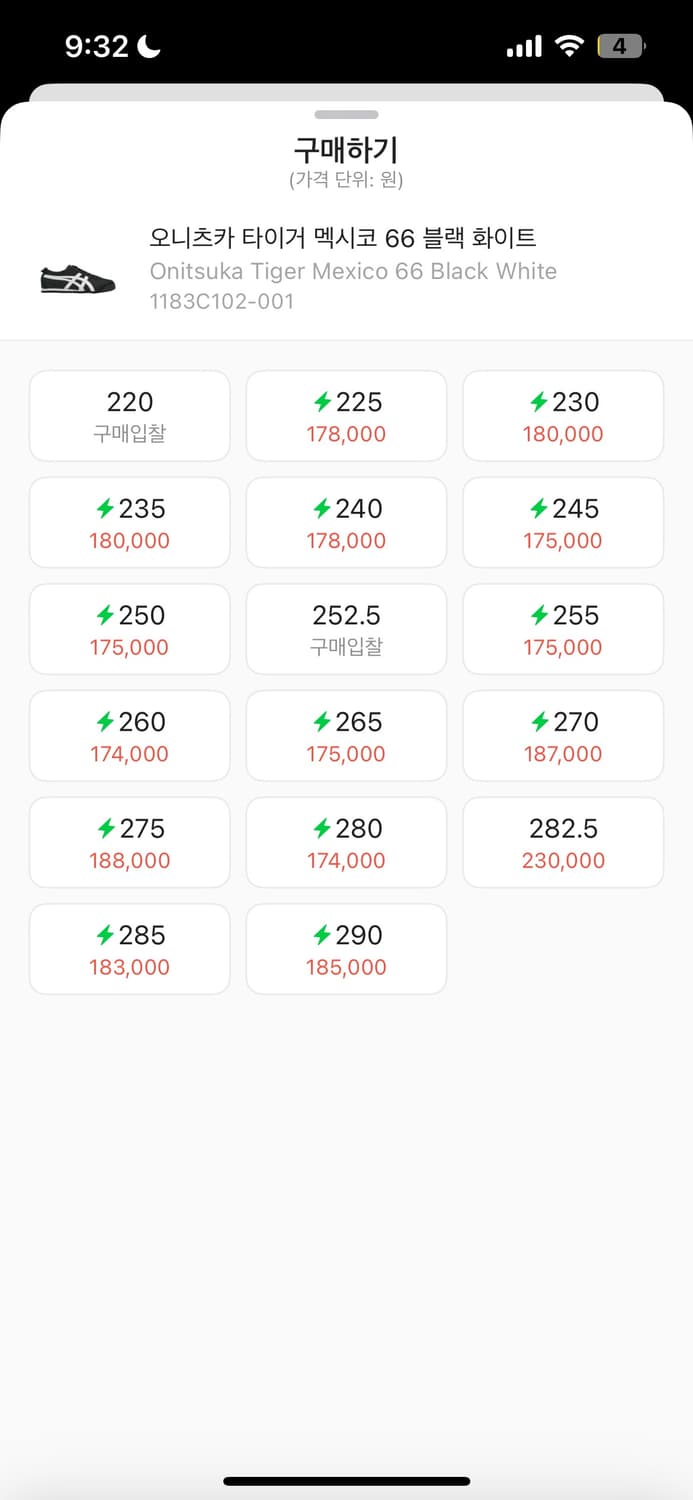Select size 252.5 marked 구매입찰
Image resolution: width=693 pixels, height=1500 pixels.
pos(346,629)
